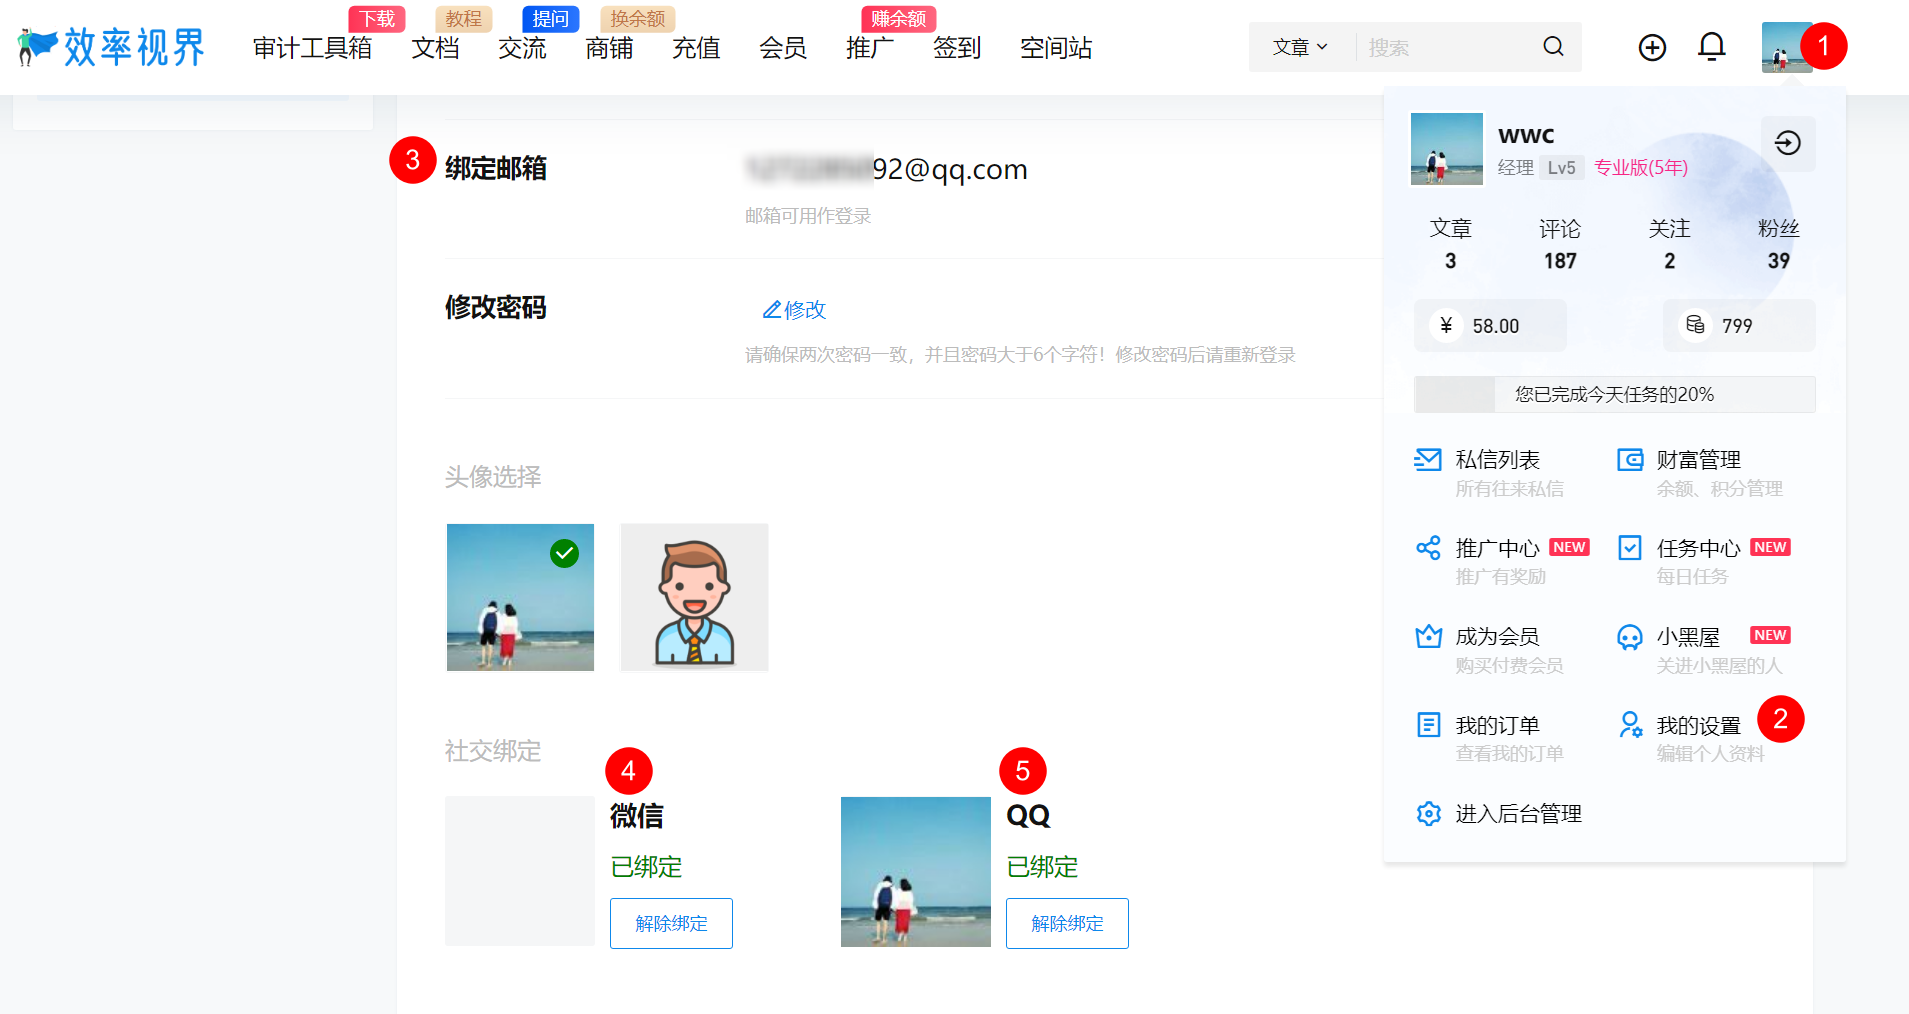Open 进入后台管理 admin panel
The height and width of the screenshot is (1014, 1909).
(x=1517, y=814)
